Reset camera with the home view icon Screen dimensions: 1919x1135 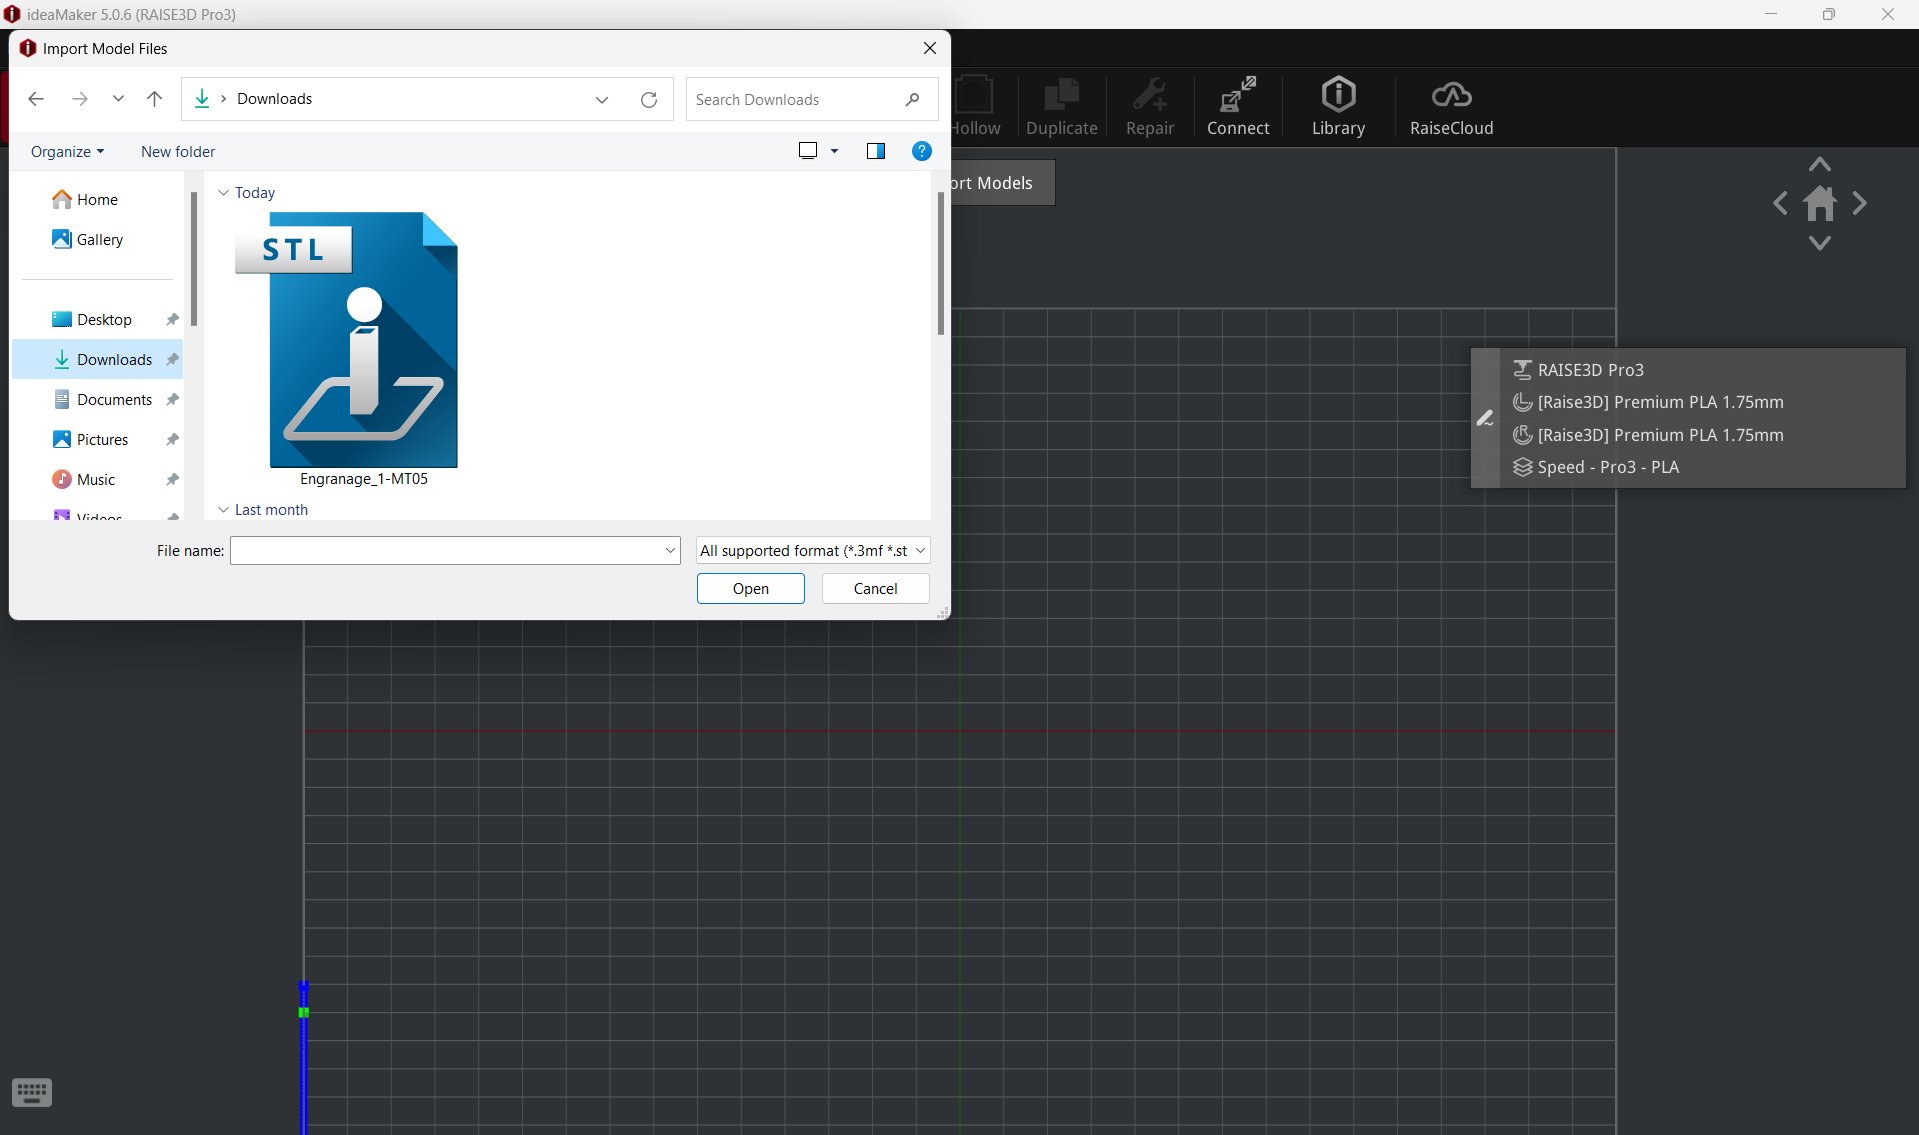point(1820,204)
